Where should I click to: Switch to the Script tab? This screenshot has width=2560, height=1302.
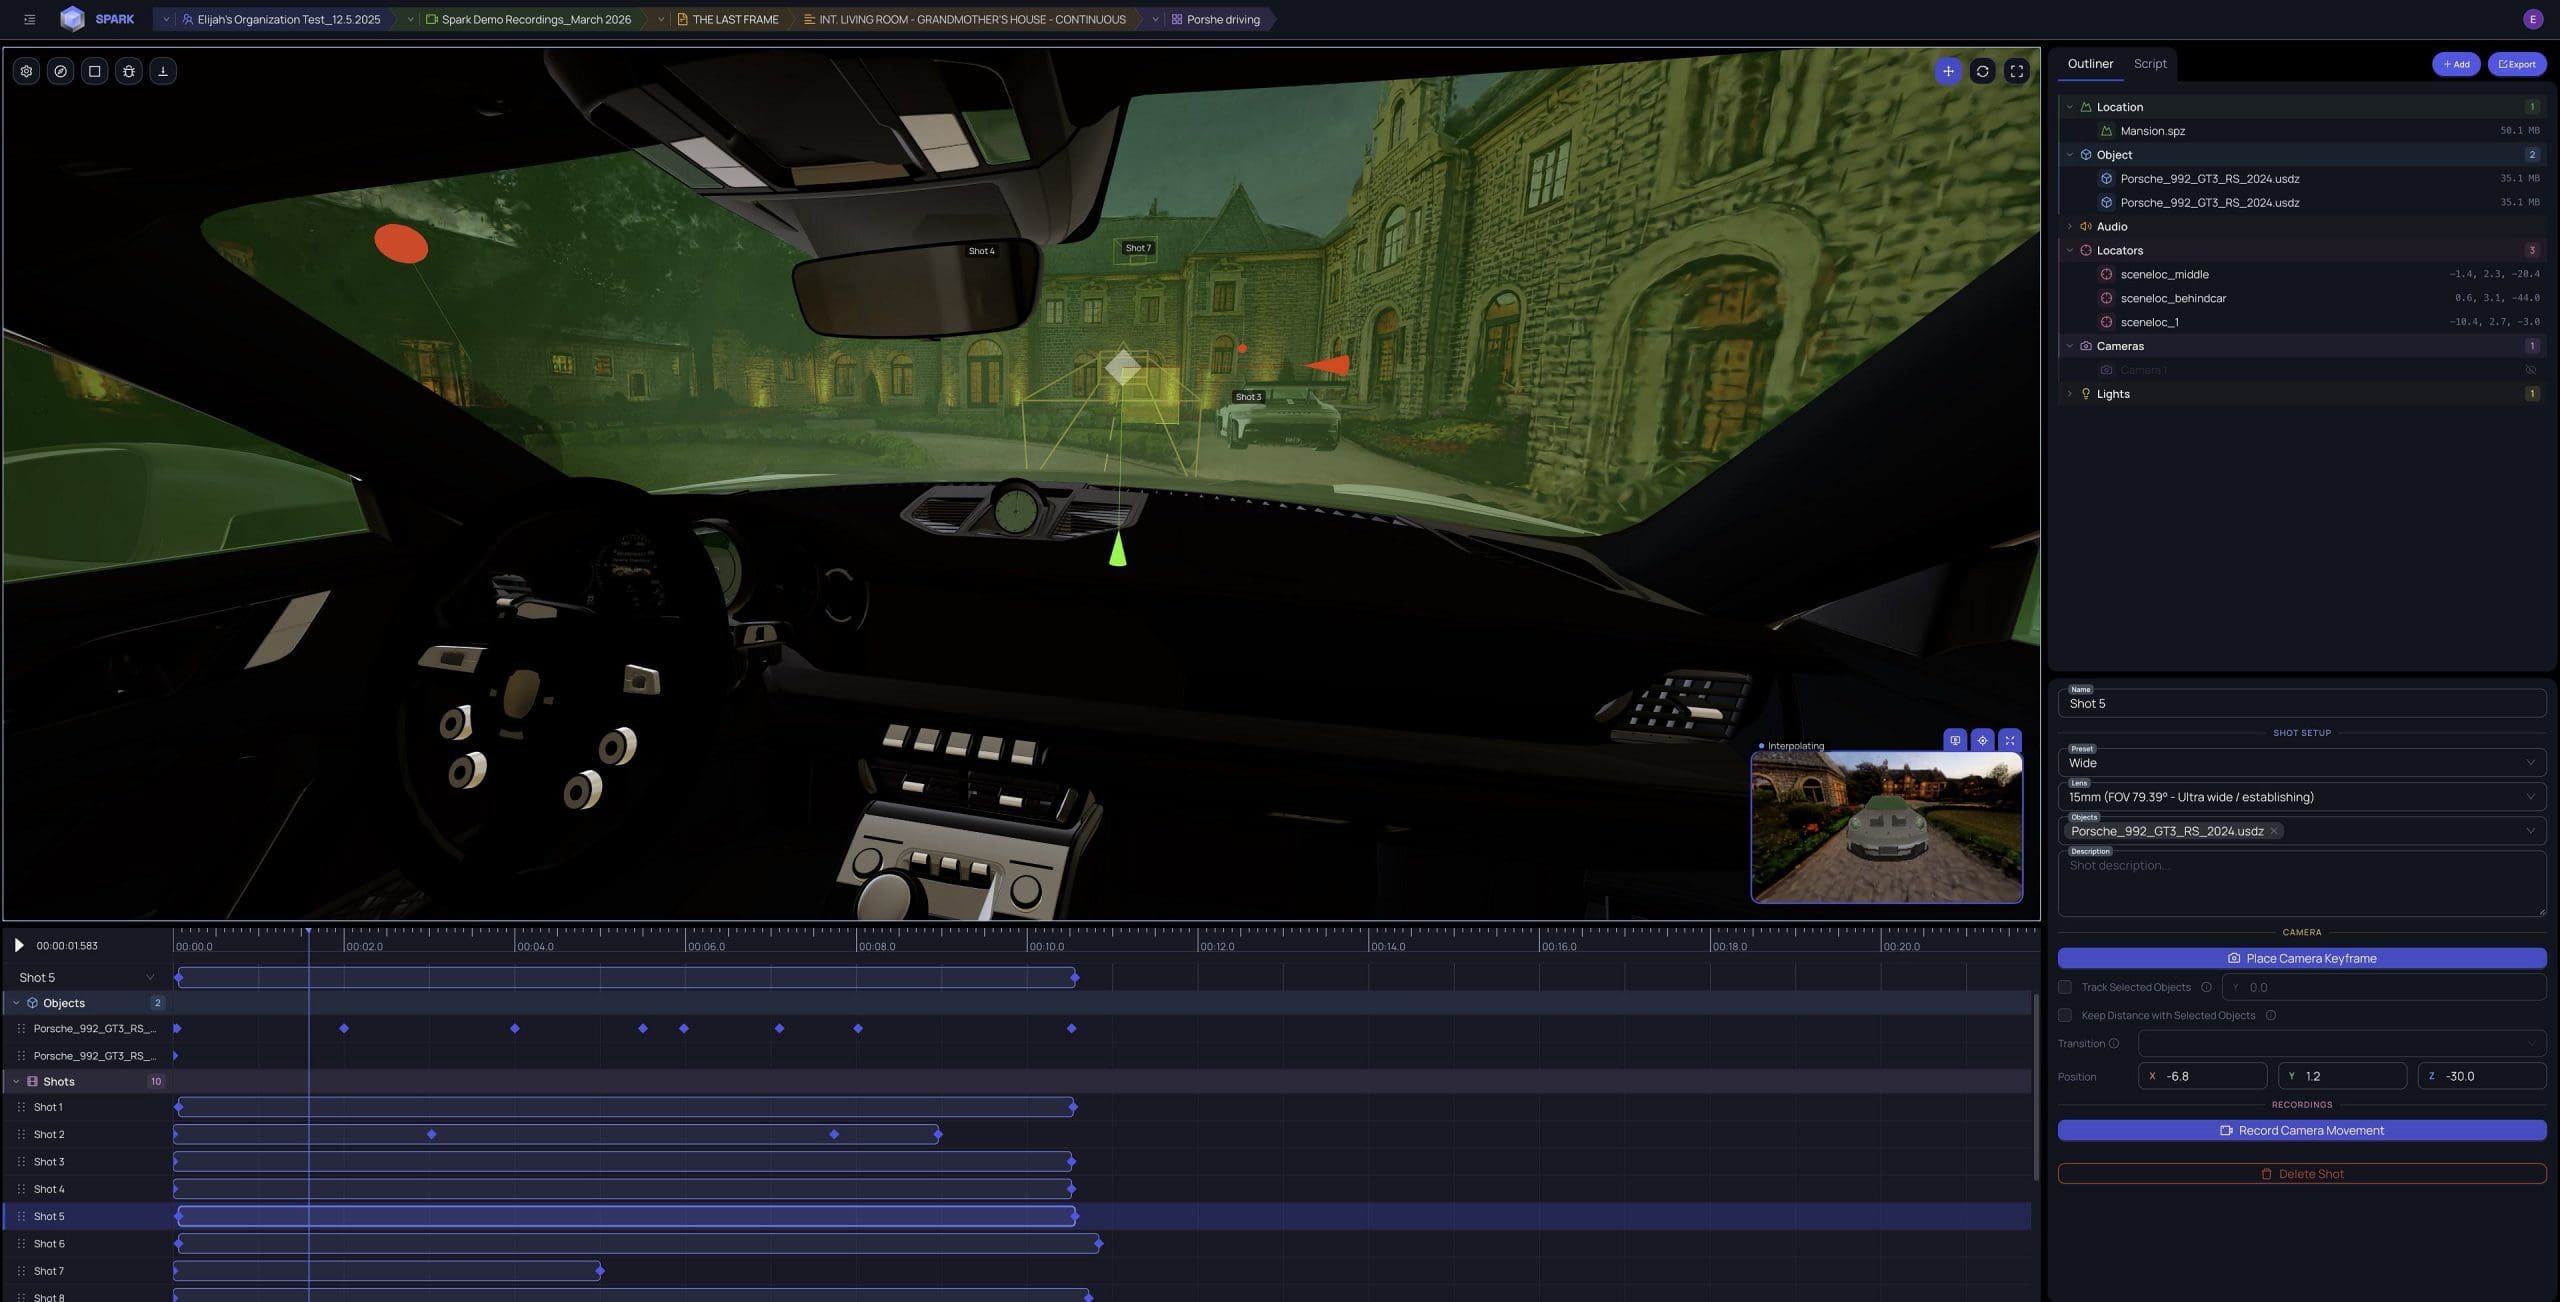pyautogui.click(x=2150, y=64)
